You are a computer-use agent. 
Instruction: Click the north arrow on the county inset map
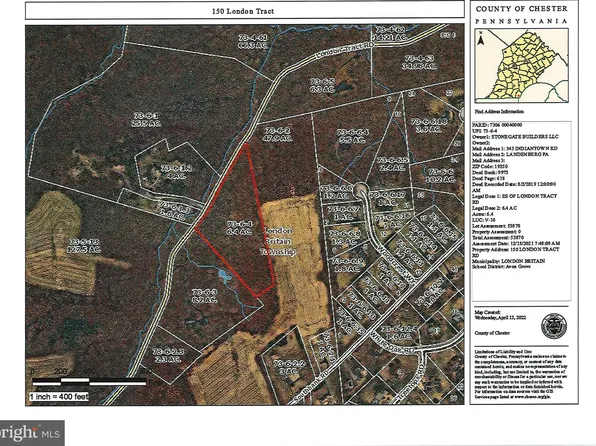click(x=480, y=40)
